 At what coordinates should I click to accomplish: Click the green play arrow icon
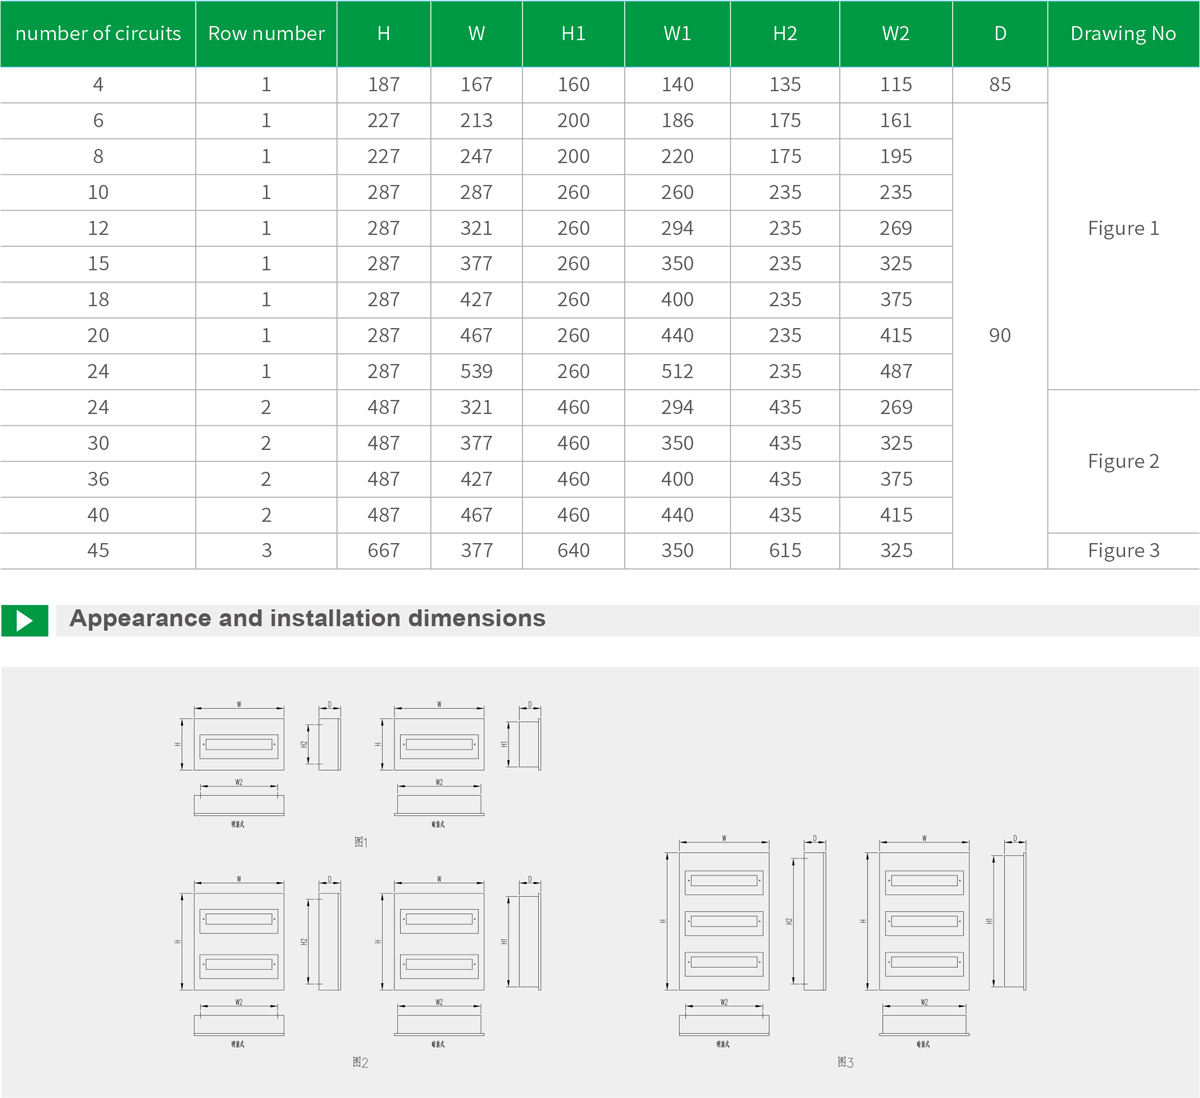[24, 620]
